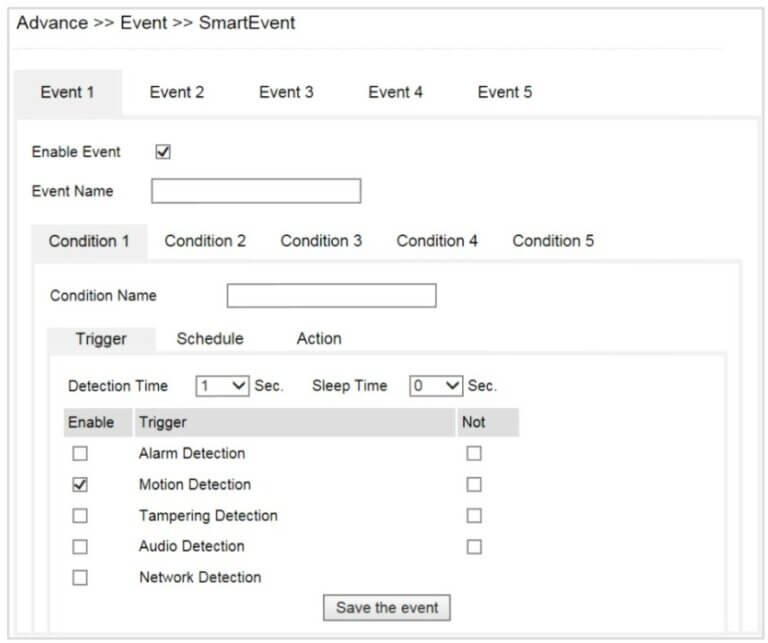Viewport: 768px width, 643px height.
Task: Switch to the Event 5 tab
Action: 505,92
